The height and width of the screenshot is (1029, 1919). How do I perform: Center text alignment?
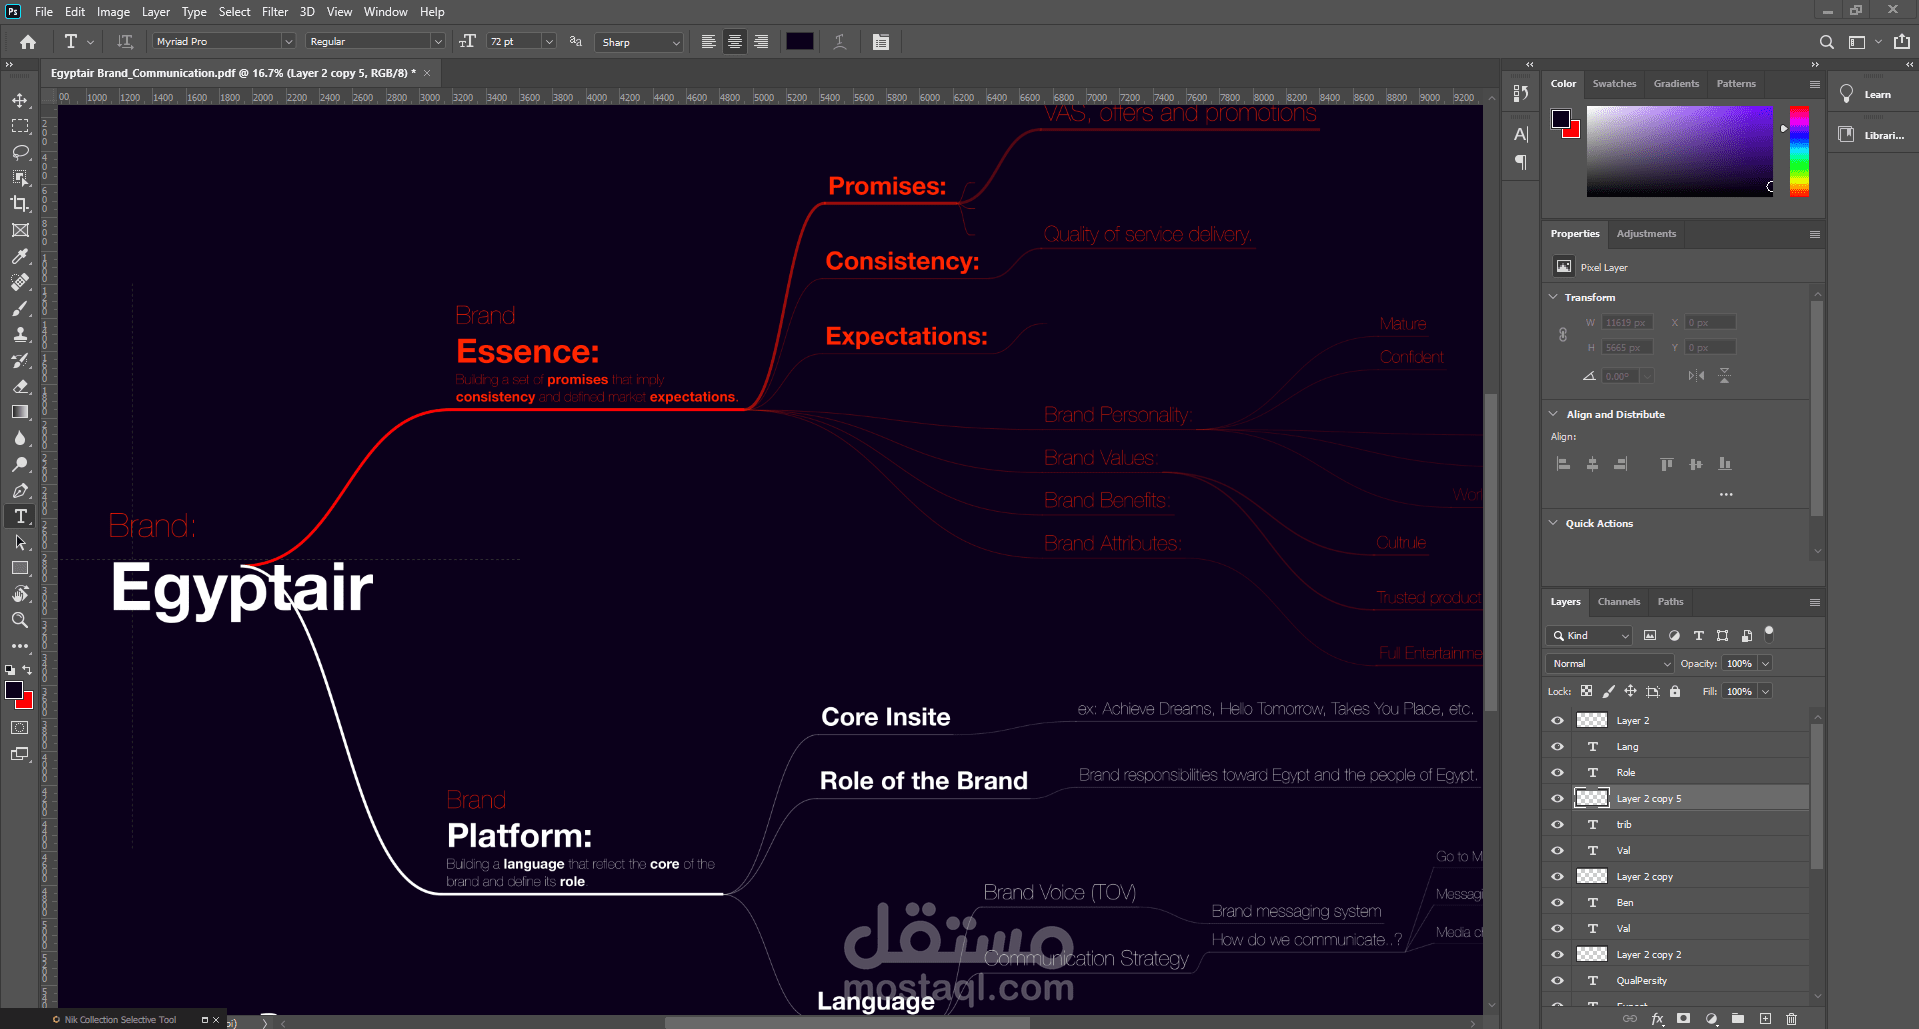734,42
